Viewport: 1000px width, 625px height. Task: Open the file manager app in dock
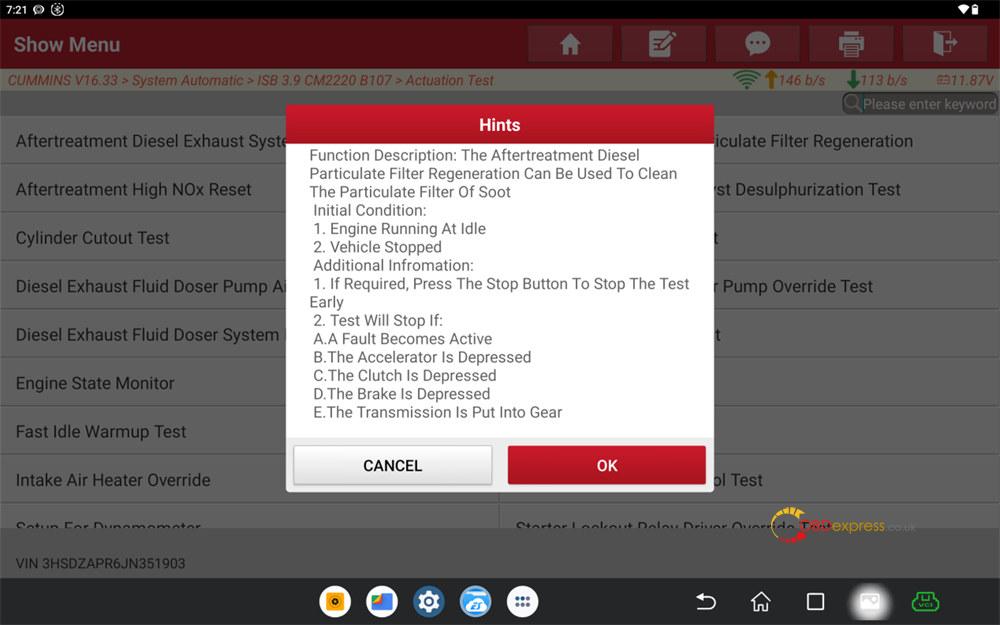[x=381, y=601]
